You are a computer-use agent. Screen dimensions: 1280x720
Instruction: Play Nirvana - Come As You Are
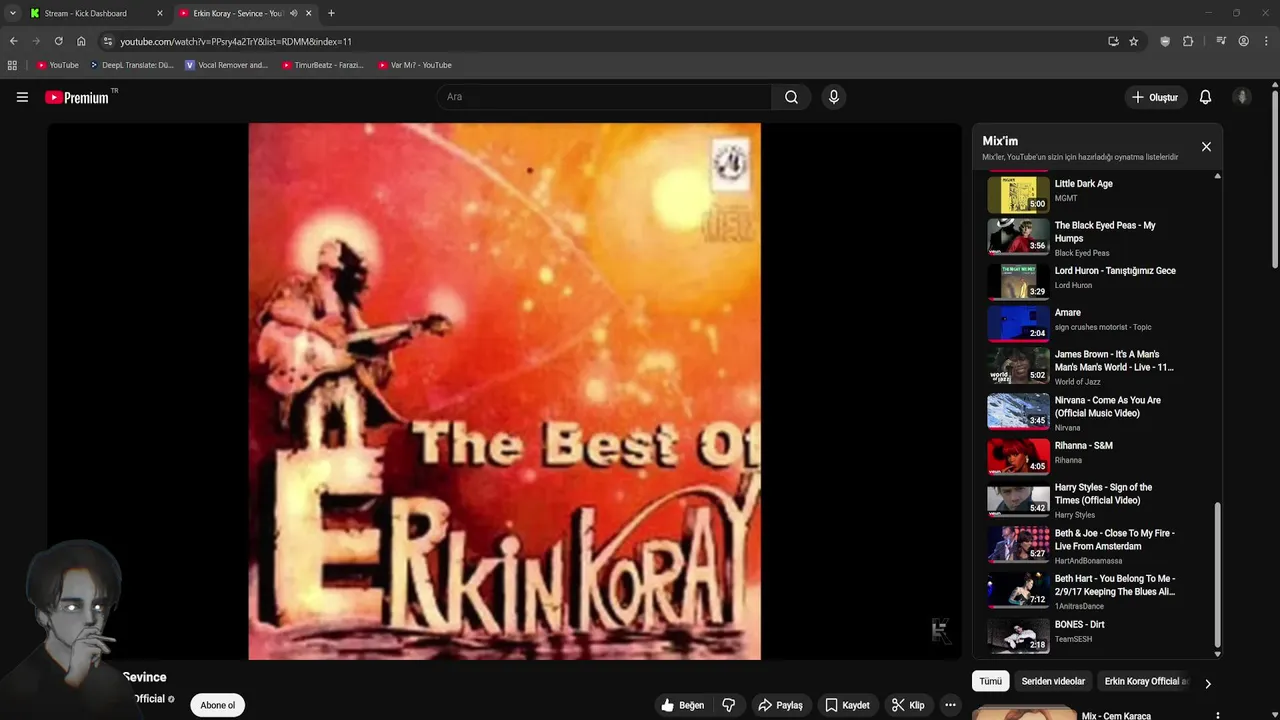tap(1095, 412)
